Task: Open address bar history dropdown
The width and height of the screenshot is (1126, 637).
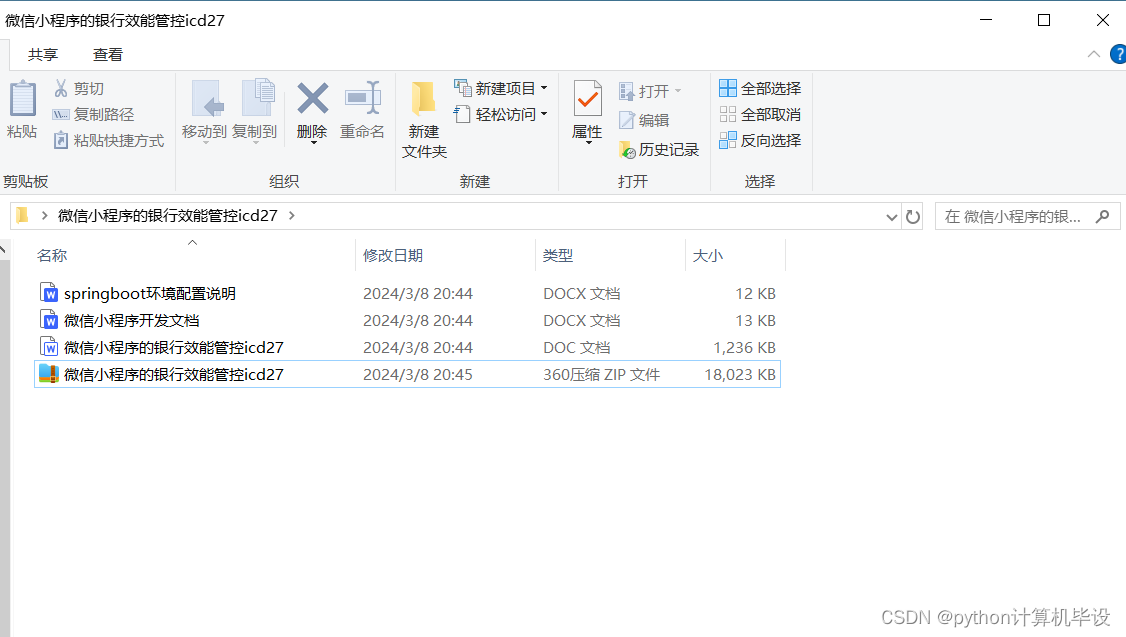Action: [891, 217]
